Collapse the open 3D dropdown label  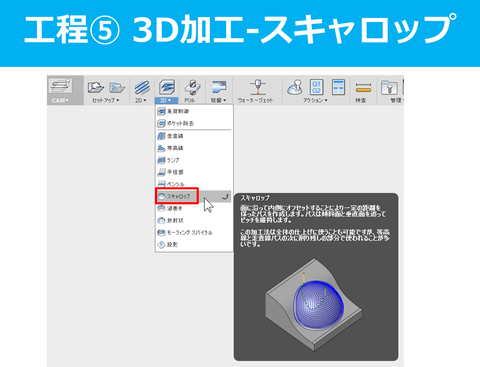[x=166, y=100]
